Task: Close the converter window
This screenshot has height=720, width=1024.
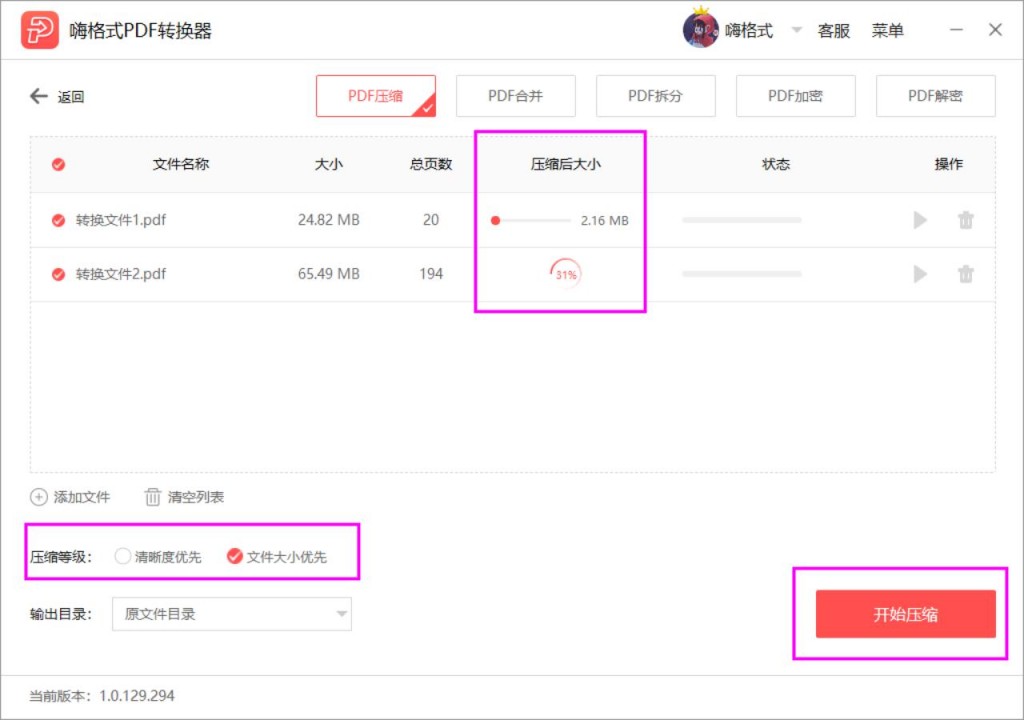Action: click(995, 30)
